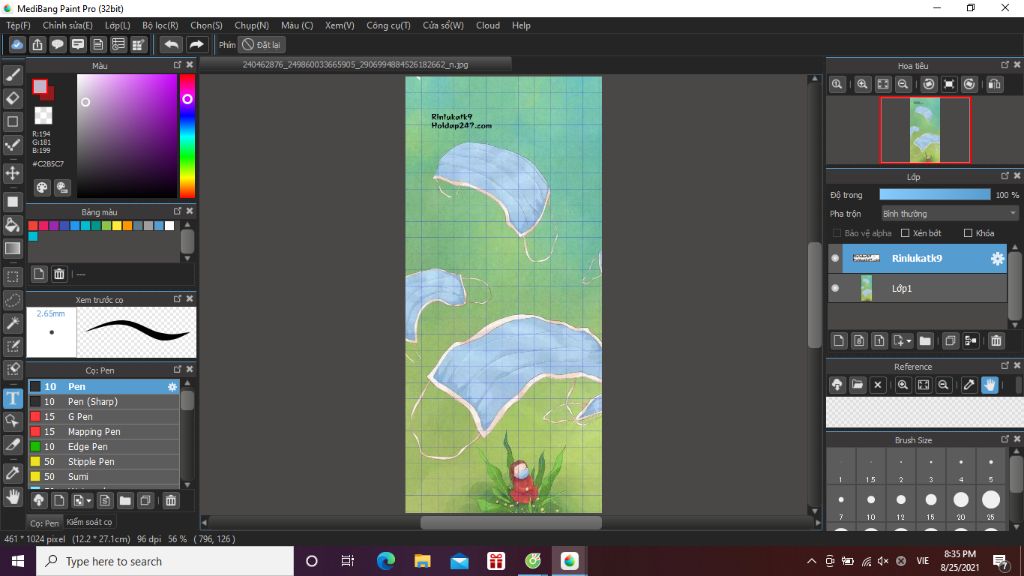Undock the Brush Size panel
The width and height of the screenshot is (1024, 576).
(x=1004, y=440)
